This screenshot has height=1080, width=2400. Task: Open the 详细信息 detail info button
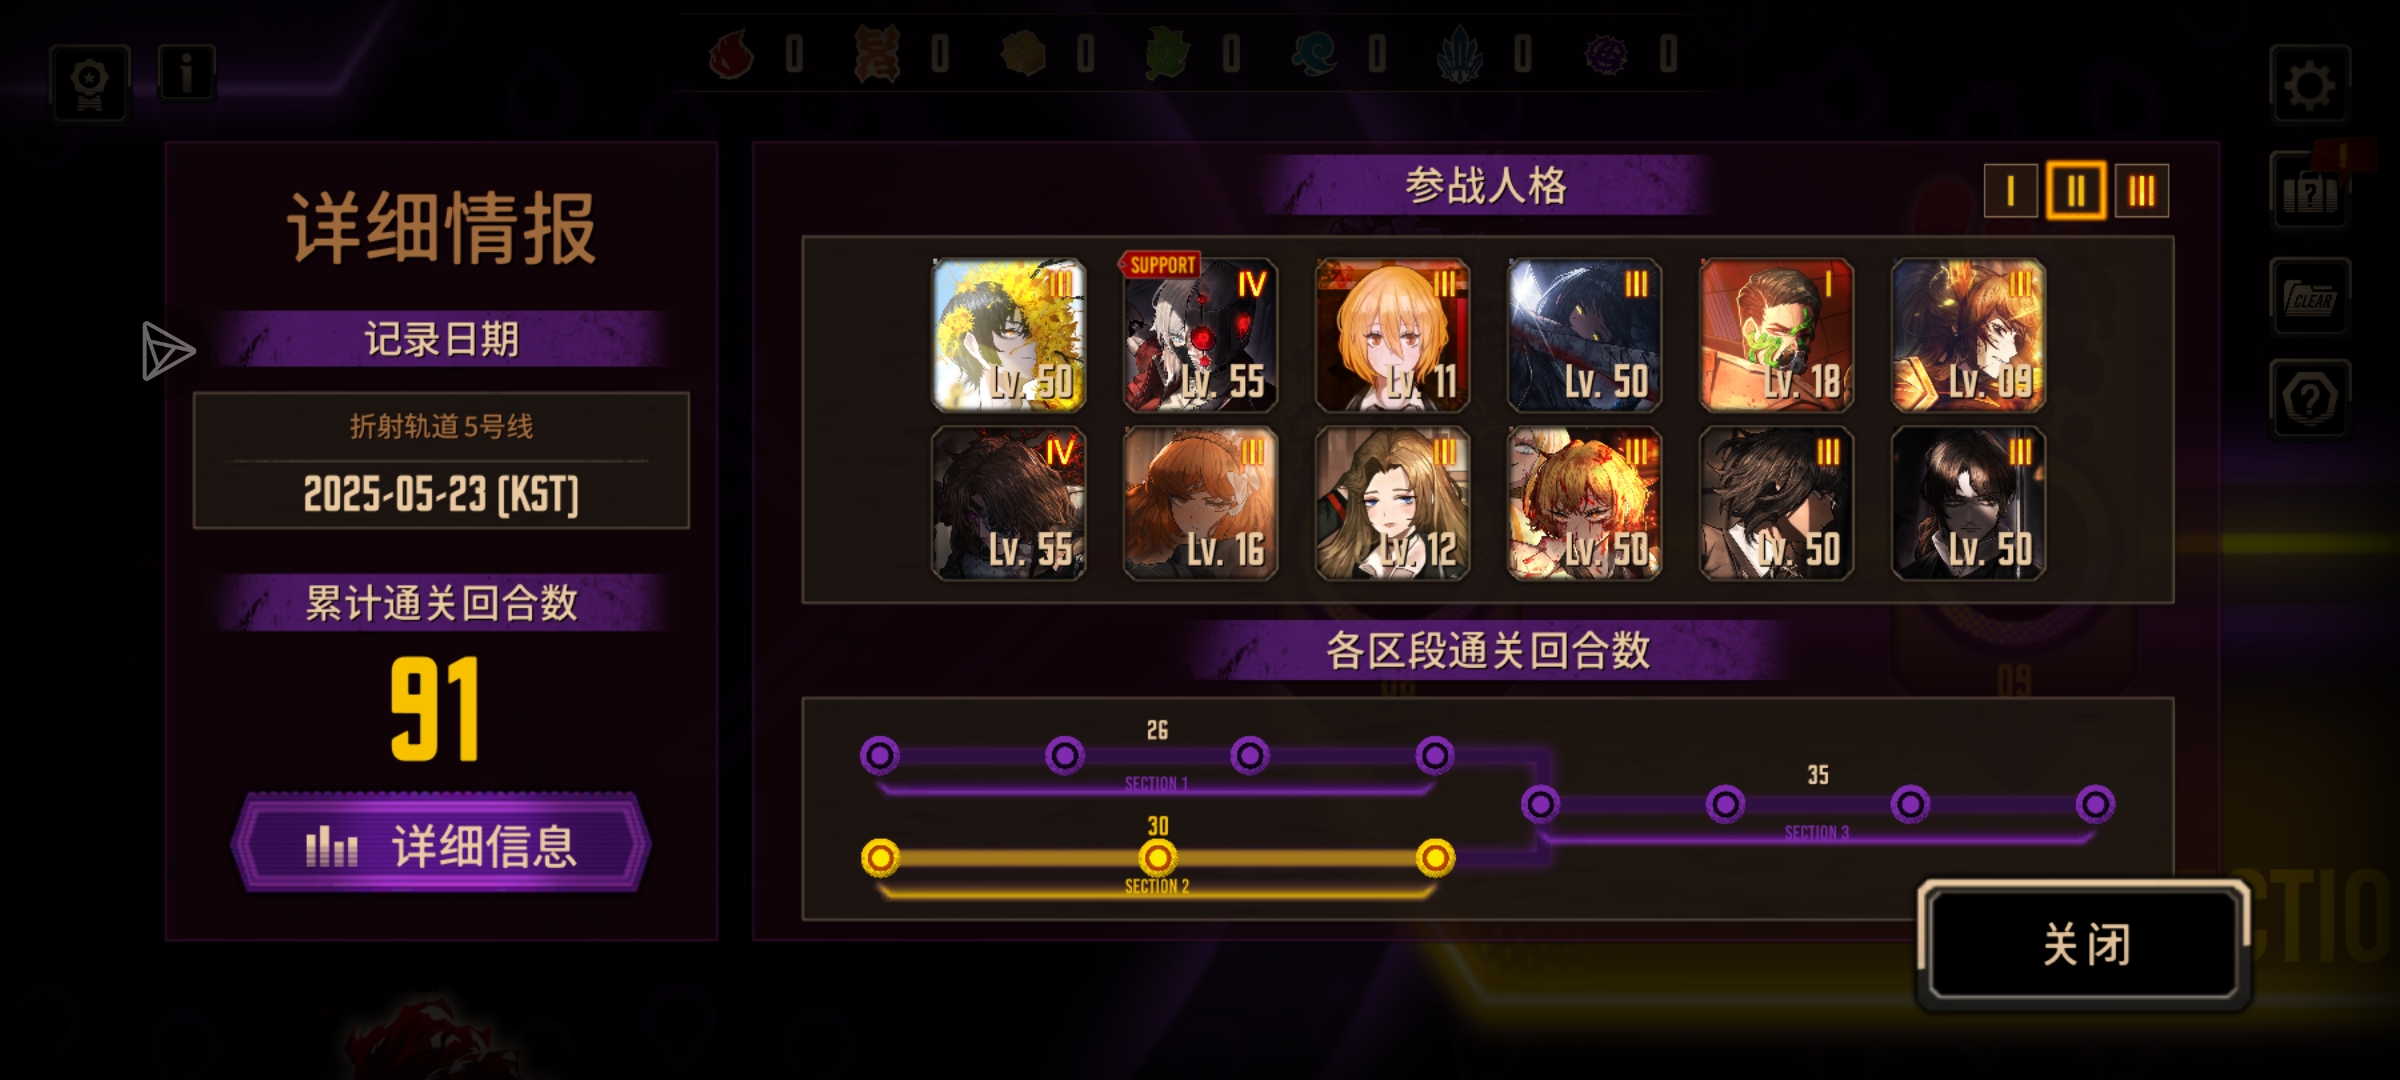441,845
